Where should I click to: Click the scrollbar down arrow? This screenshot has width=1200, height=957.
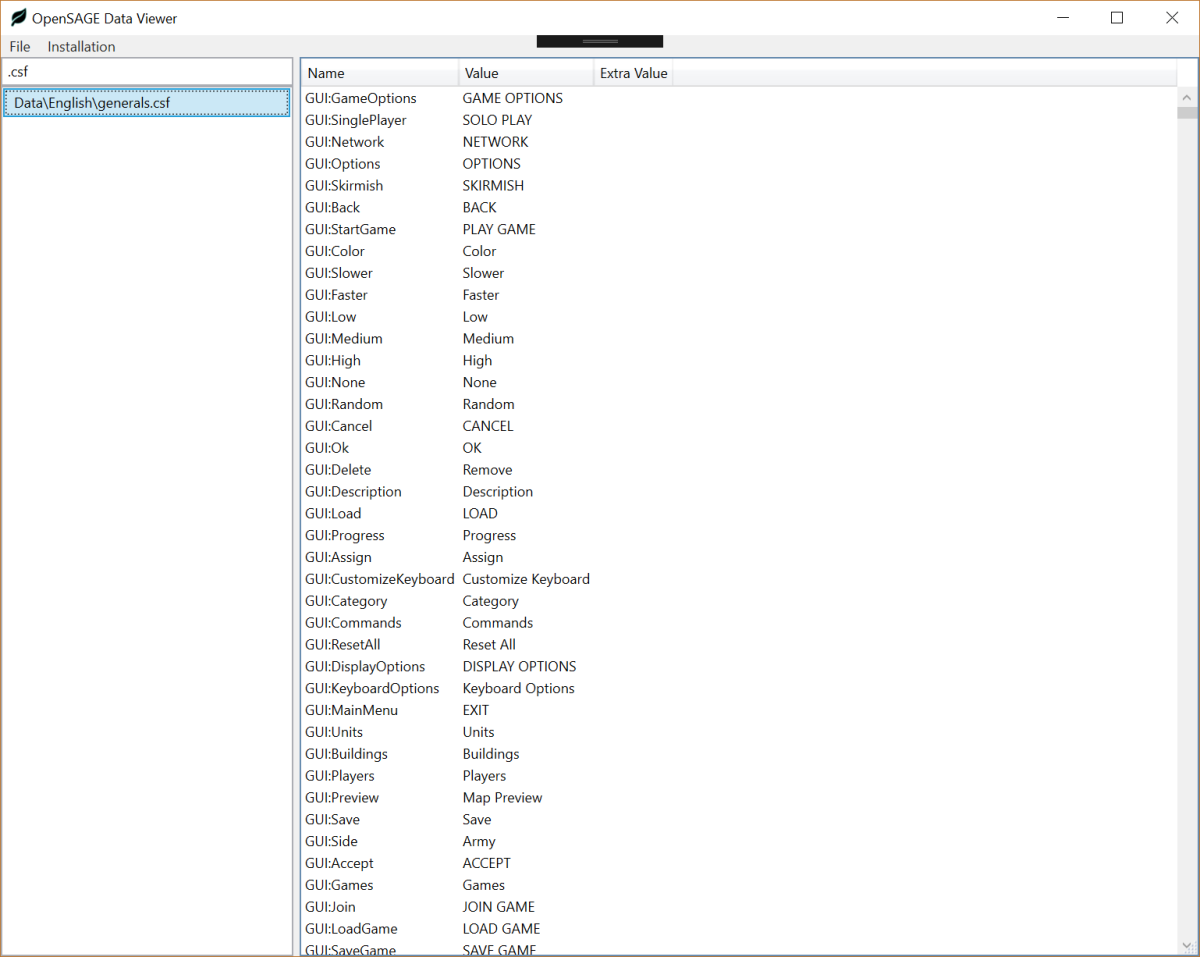click(x=1188, y=944)
